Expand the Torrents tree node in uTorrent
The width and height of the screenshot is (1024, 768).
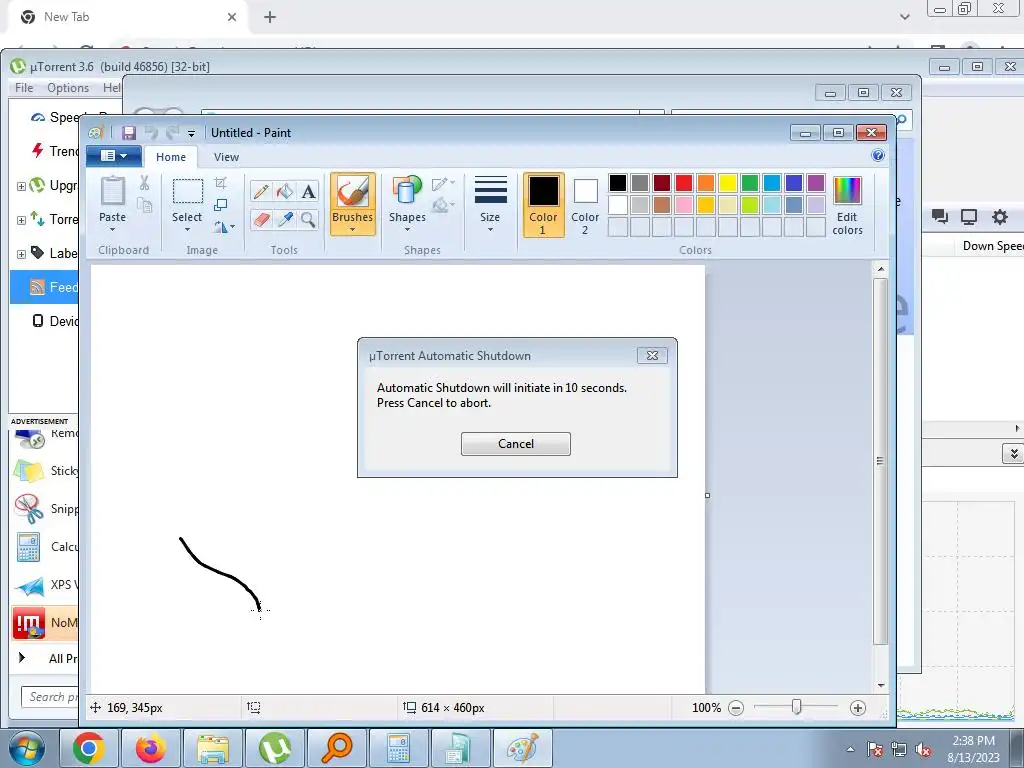pyautogui.click(x=21, y=220)
